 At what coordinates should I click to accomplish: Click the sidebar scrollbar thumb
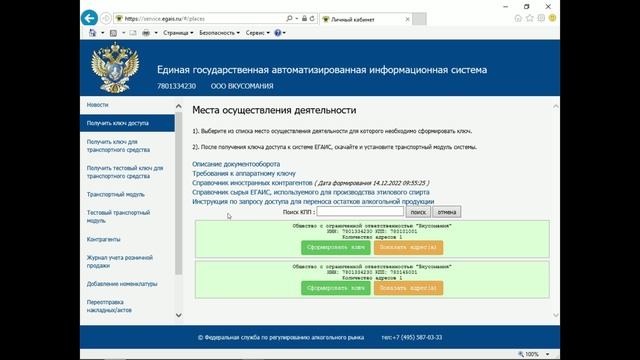click(x=178, y=194)
